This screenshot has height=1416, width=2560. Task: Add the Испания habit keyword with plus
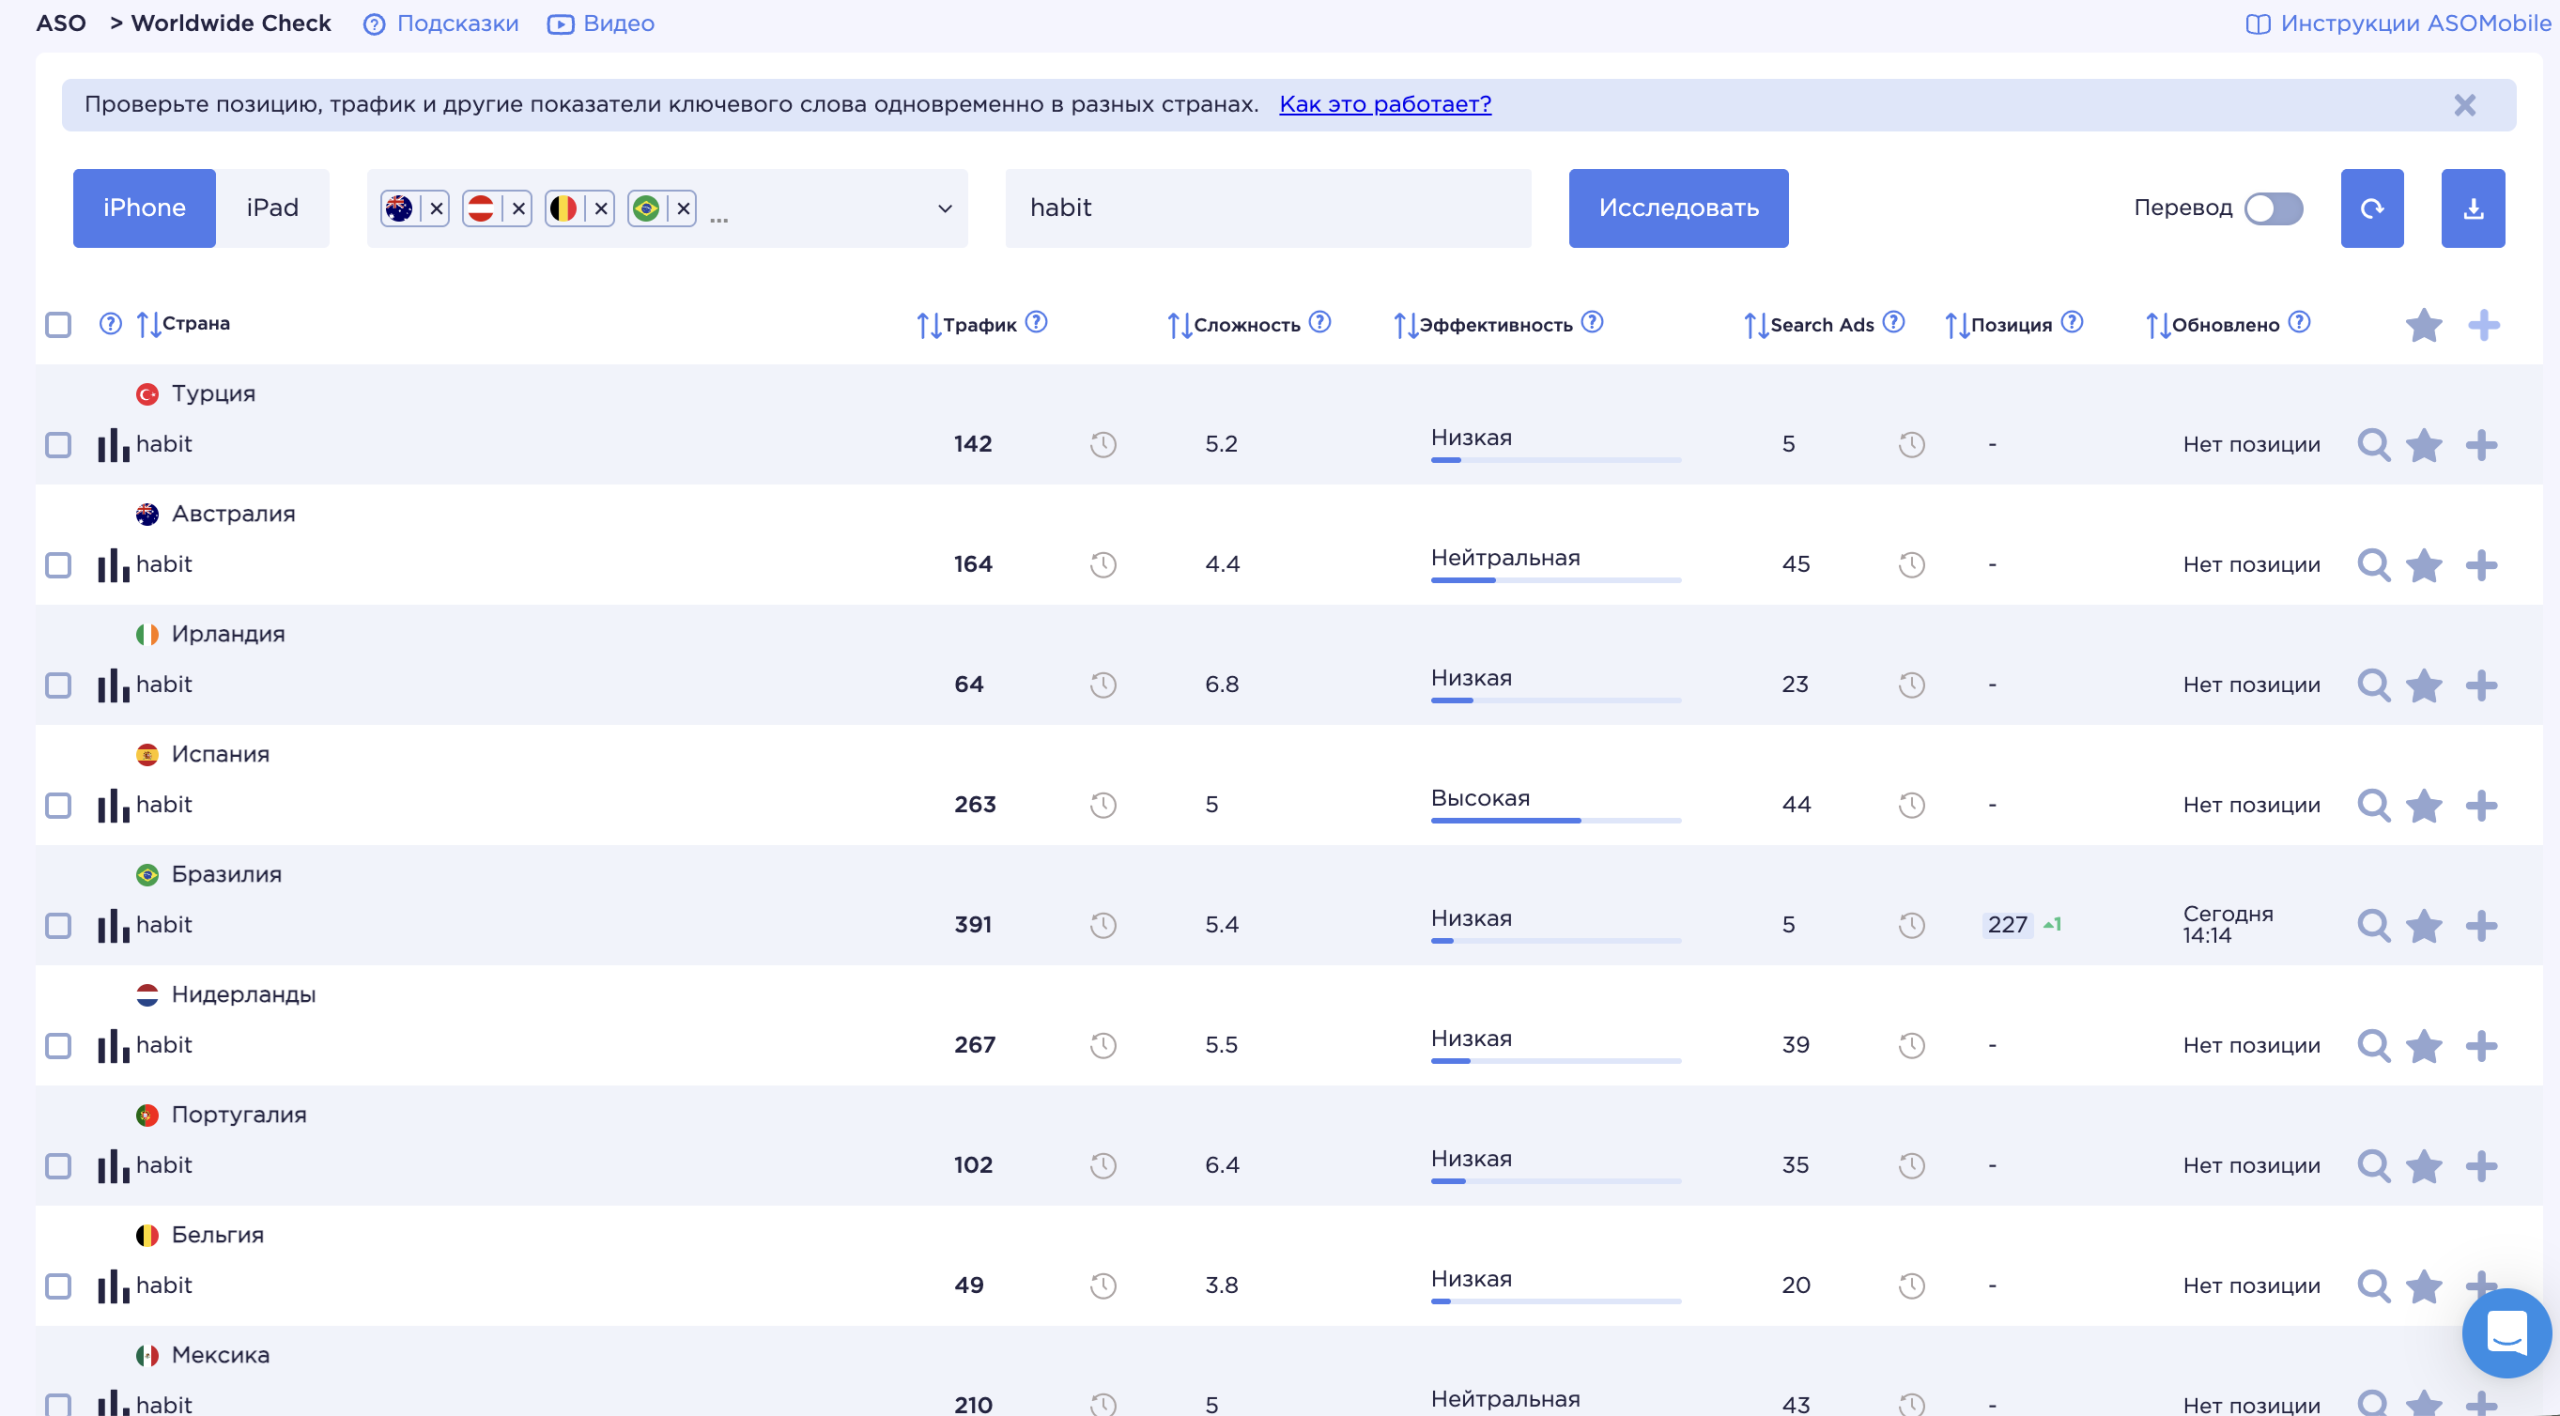point(2480,805)
